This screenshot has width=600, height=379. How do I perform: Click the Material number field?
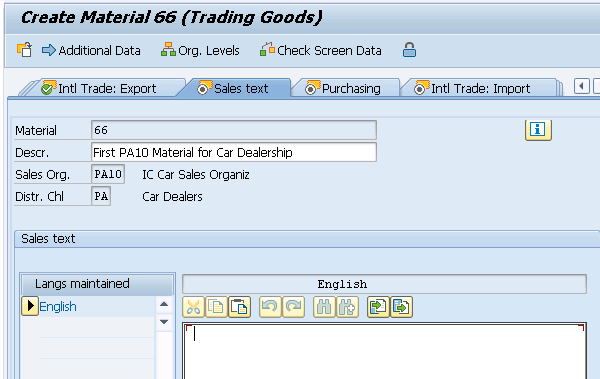(x=234, y=130)
